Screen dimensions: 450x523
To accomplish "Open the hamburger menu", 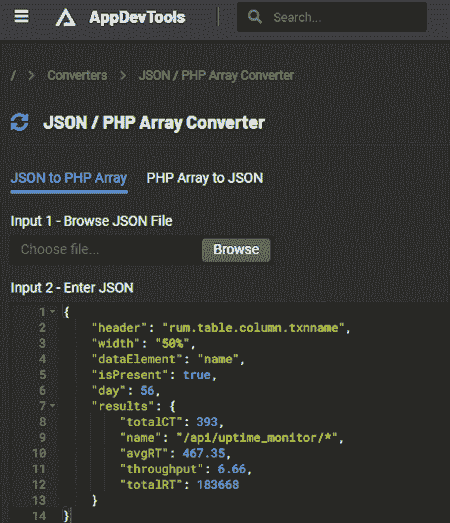I will [x=22, y=16].
